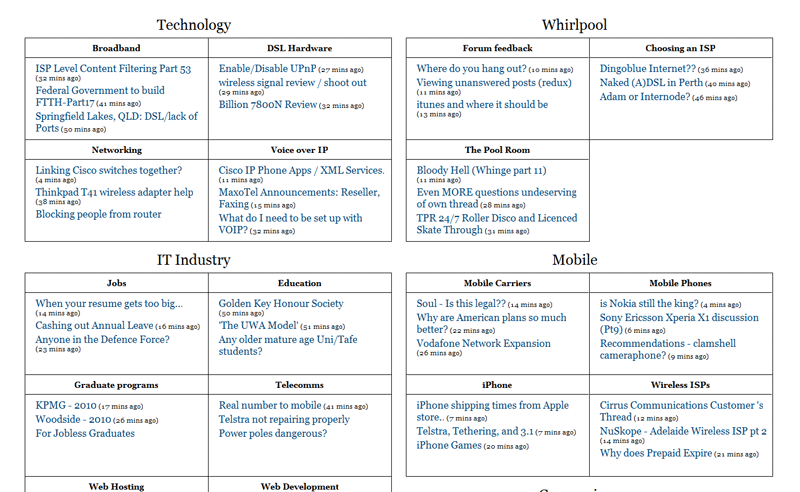Open the ISP Level Content Filtering thread

tap(113, 69)
